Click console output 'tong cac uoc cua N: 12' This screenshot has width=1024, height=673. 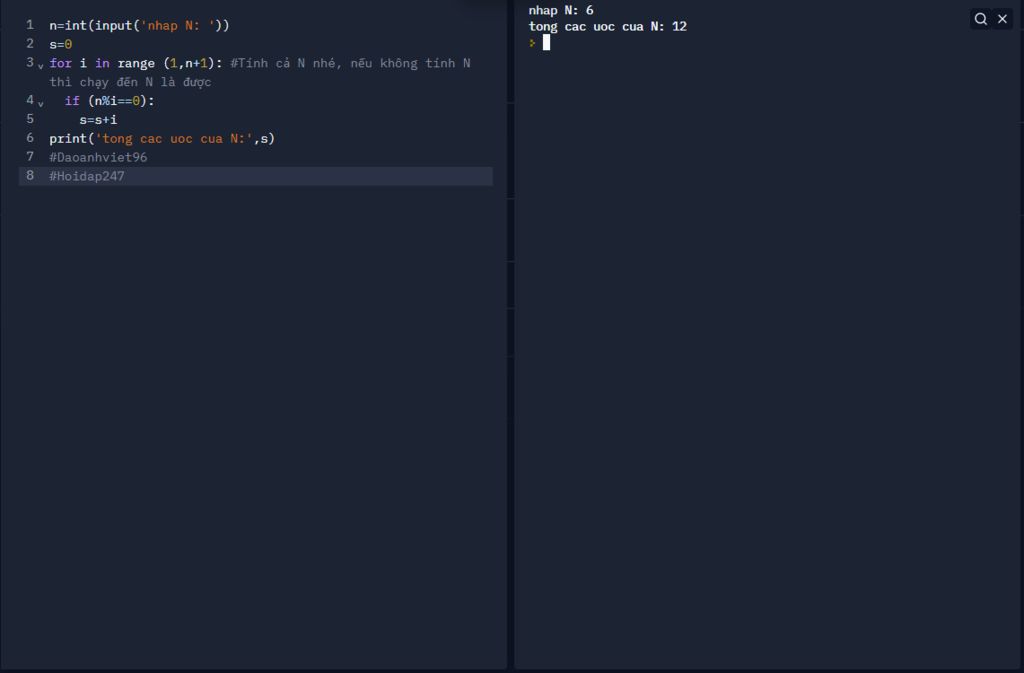coord(607,27)
